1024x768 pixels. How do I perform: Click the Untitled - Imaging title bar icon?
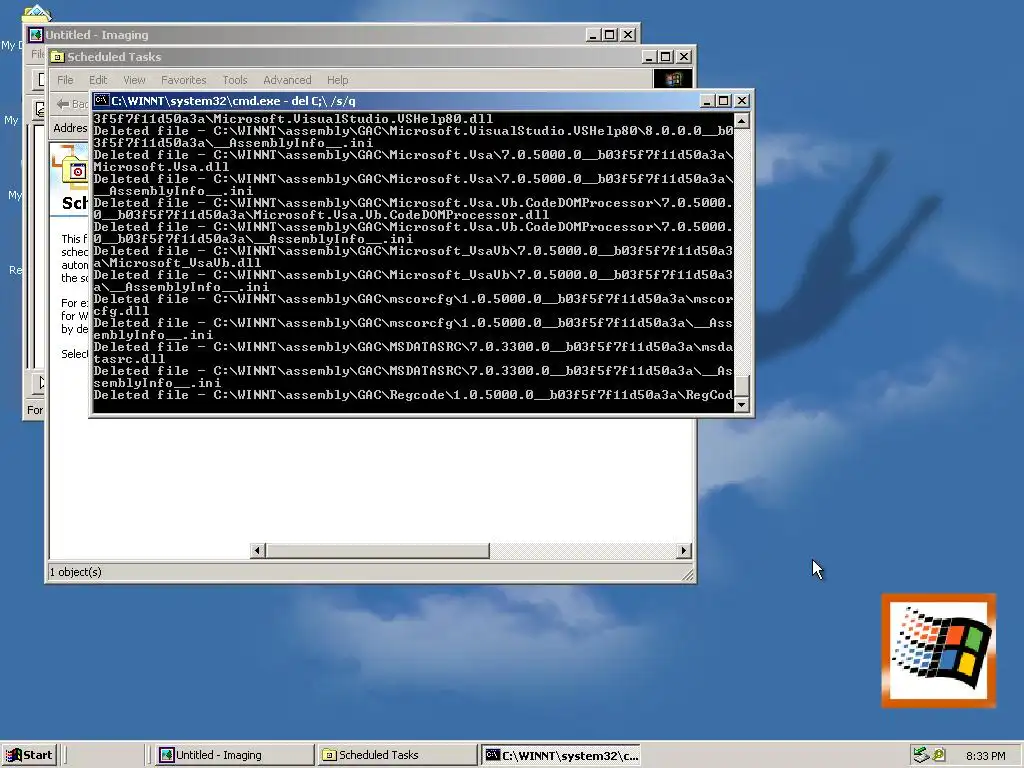tap(36, 35)
